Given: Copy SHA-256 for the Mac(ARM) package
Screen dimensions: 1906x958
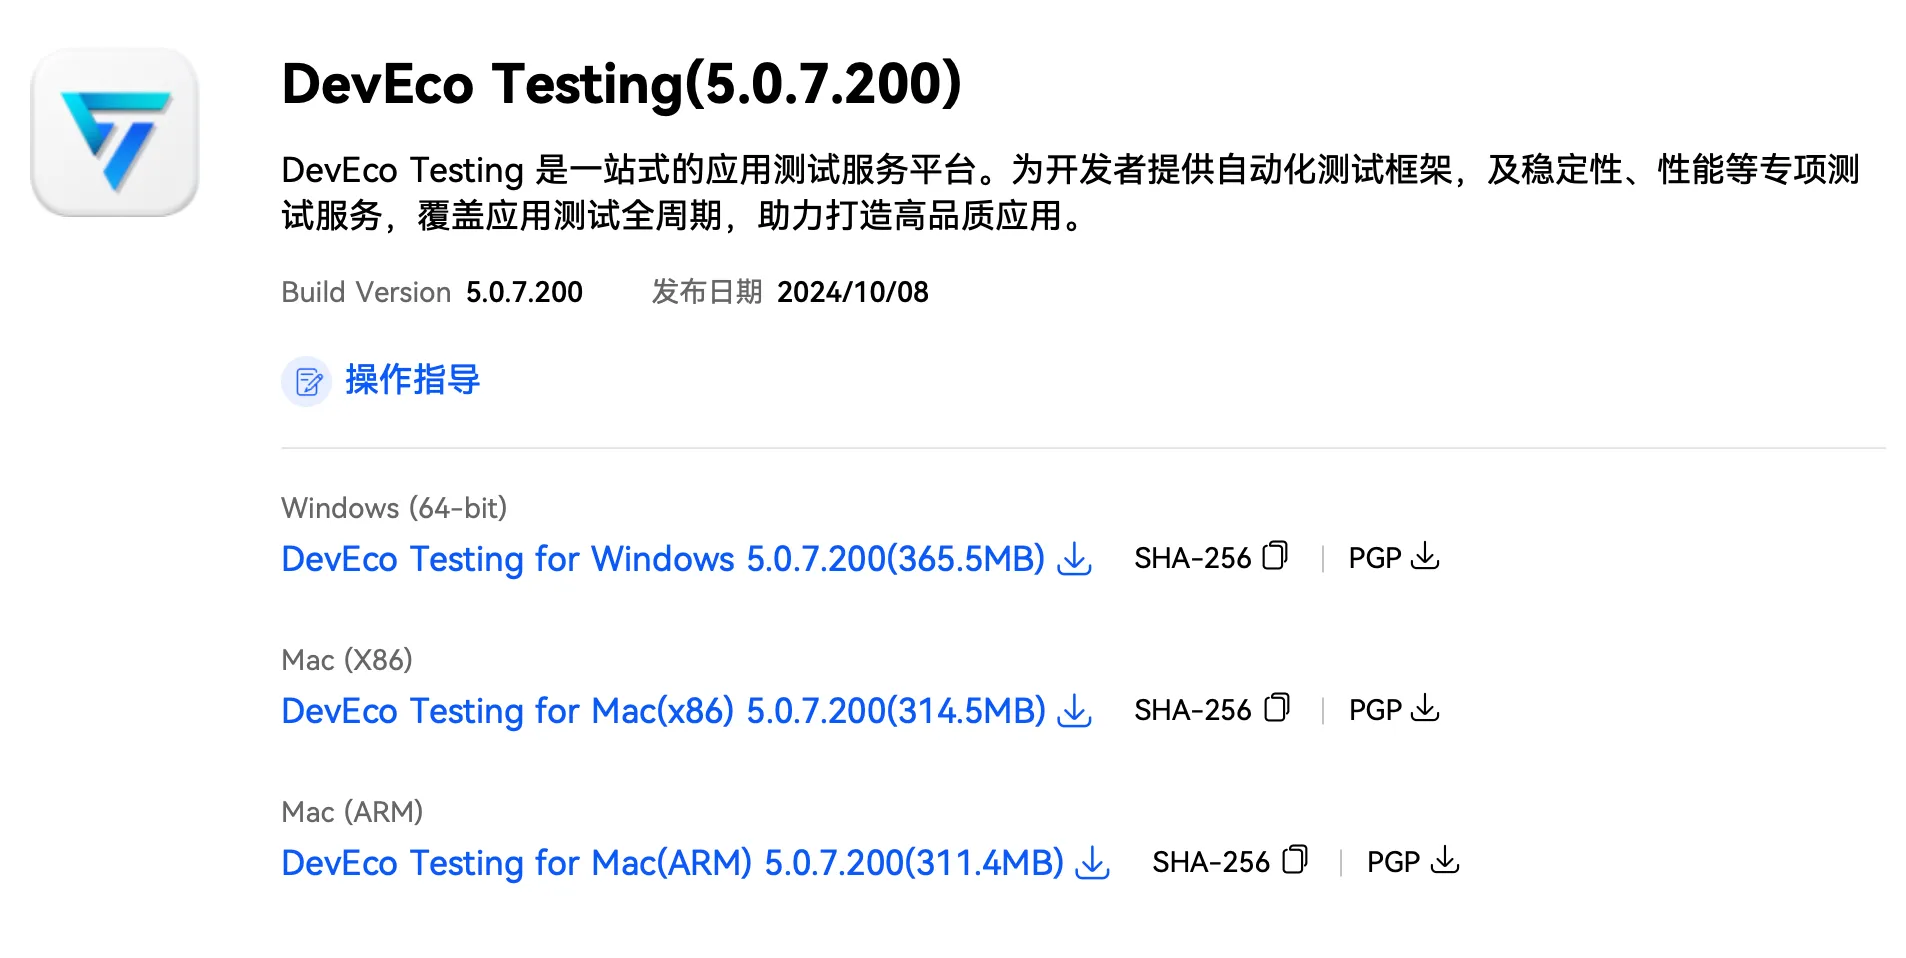Looking at the screenshot, I should 1295,860.
